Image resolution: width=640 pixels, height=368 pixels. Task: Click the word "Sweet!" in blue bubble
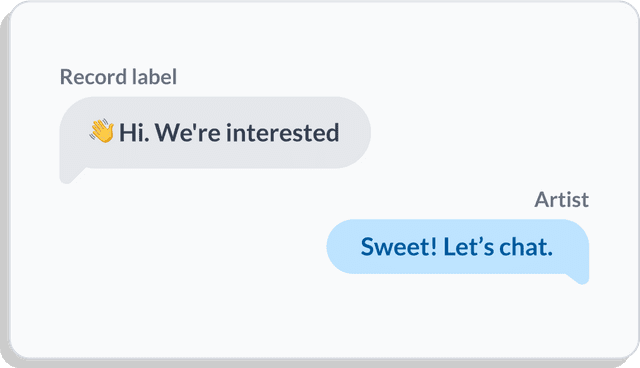pos(399,247)
